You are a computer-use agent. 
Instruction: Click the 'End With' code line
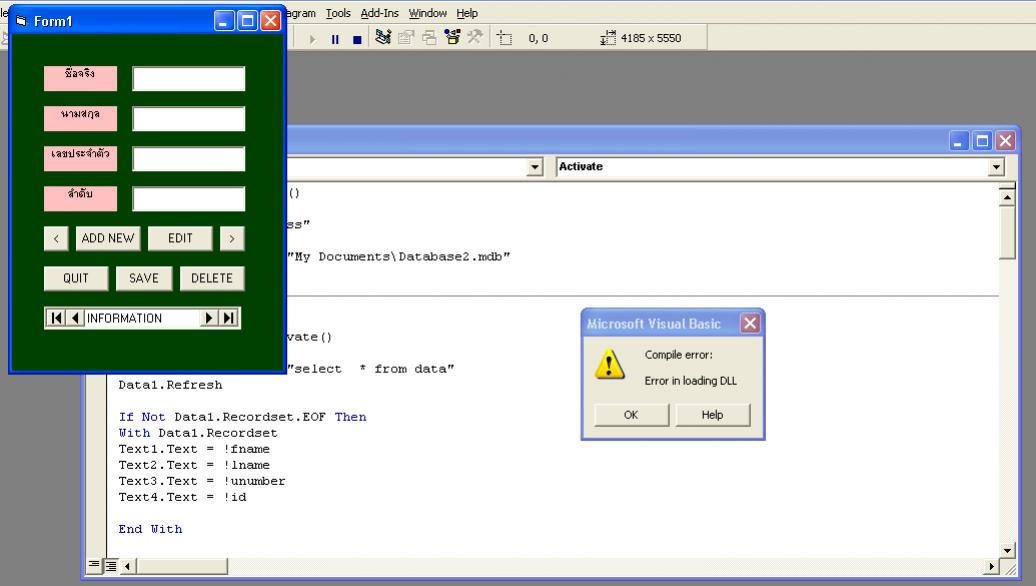[151, 529]
